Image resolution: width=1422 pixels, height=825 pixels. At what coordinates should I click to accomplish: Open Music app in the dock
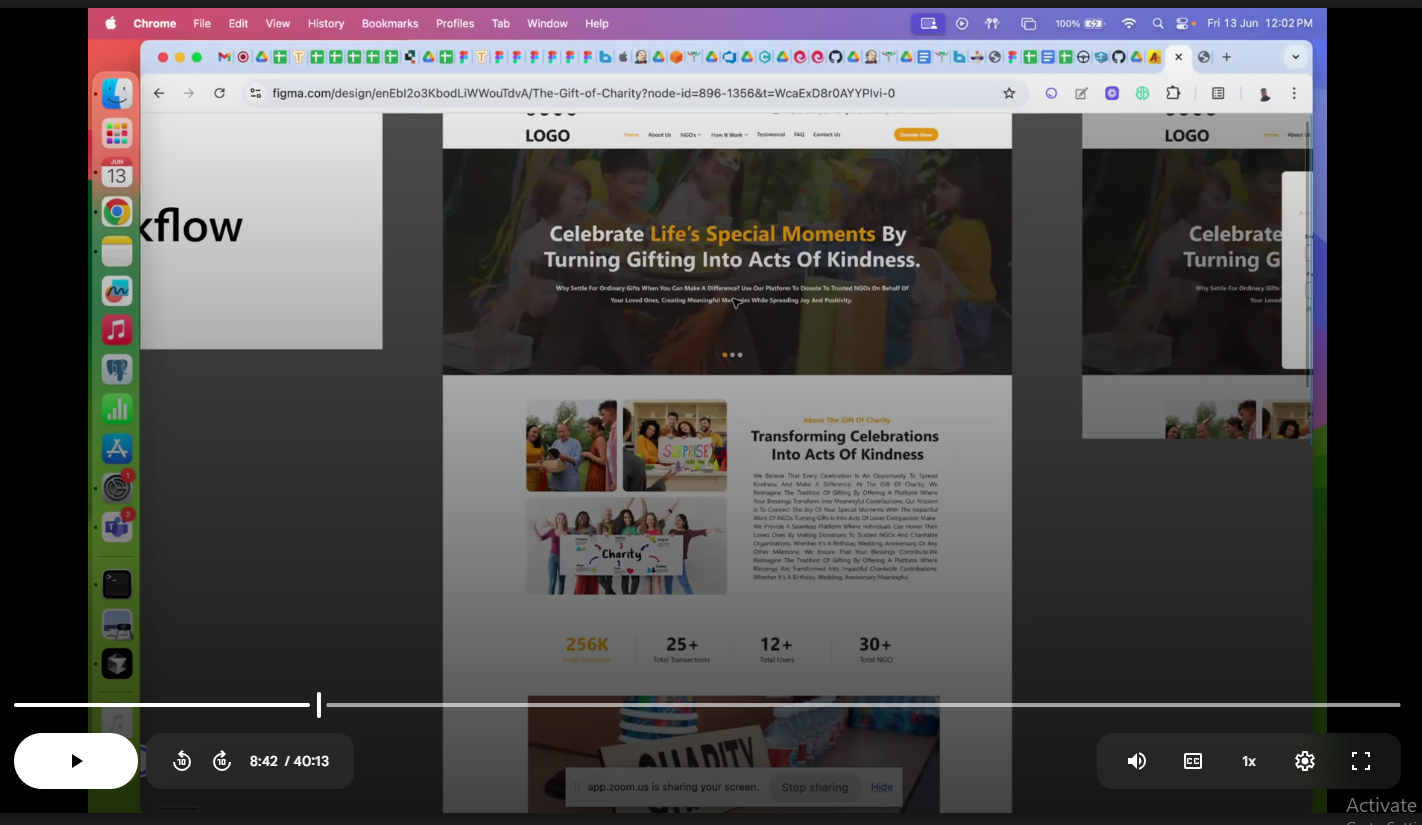(x=117, y=330)
